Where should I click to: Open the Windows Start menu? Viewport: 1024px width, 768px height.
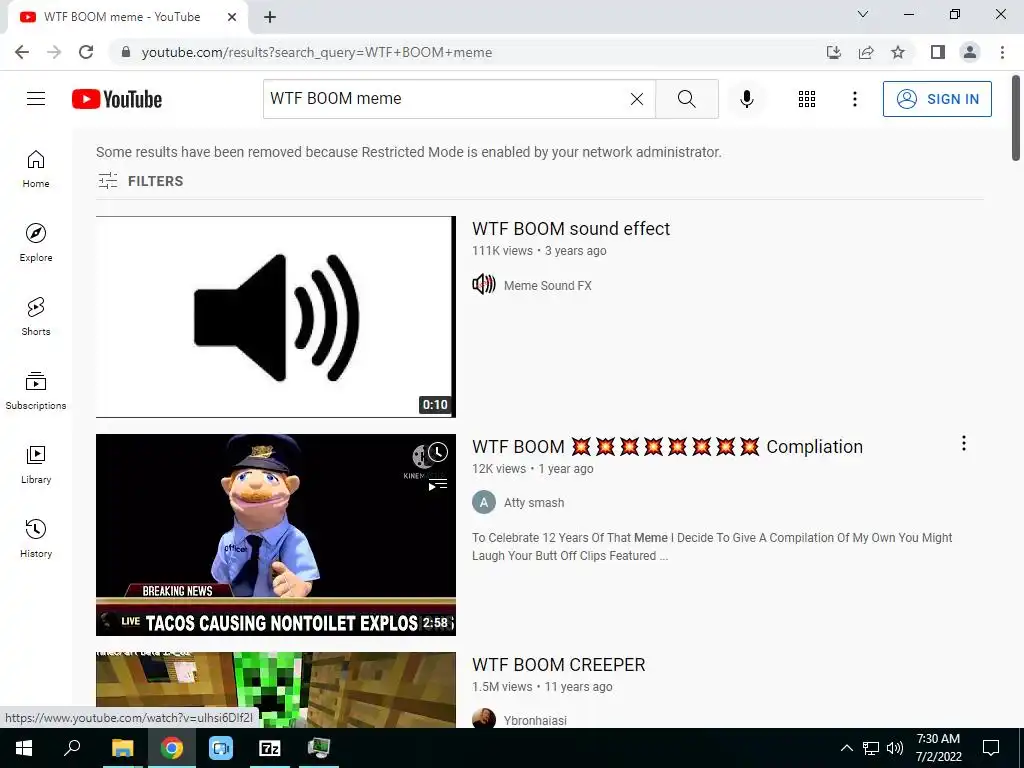pyautogui.click(x=24, y=748)
